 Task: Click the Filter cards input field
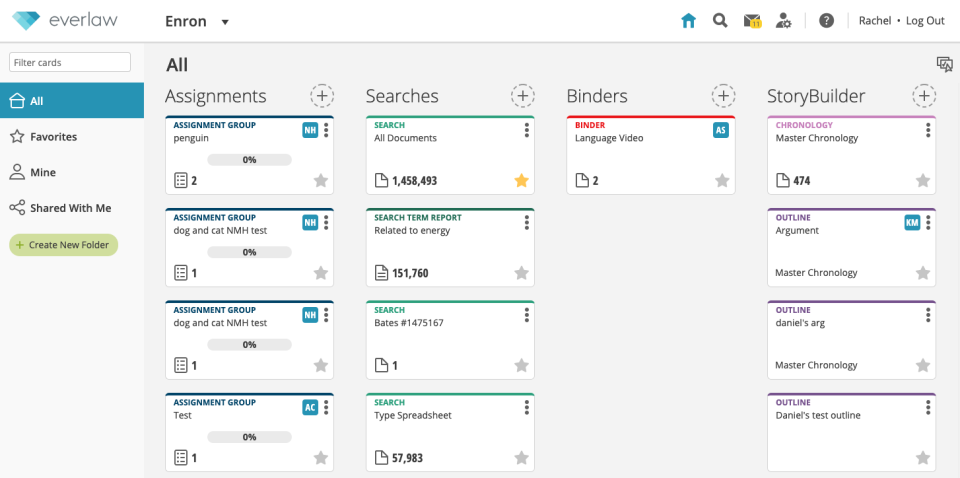point(70,62)
